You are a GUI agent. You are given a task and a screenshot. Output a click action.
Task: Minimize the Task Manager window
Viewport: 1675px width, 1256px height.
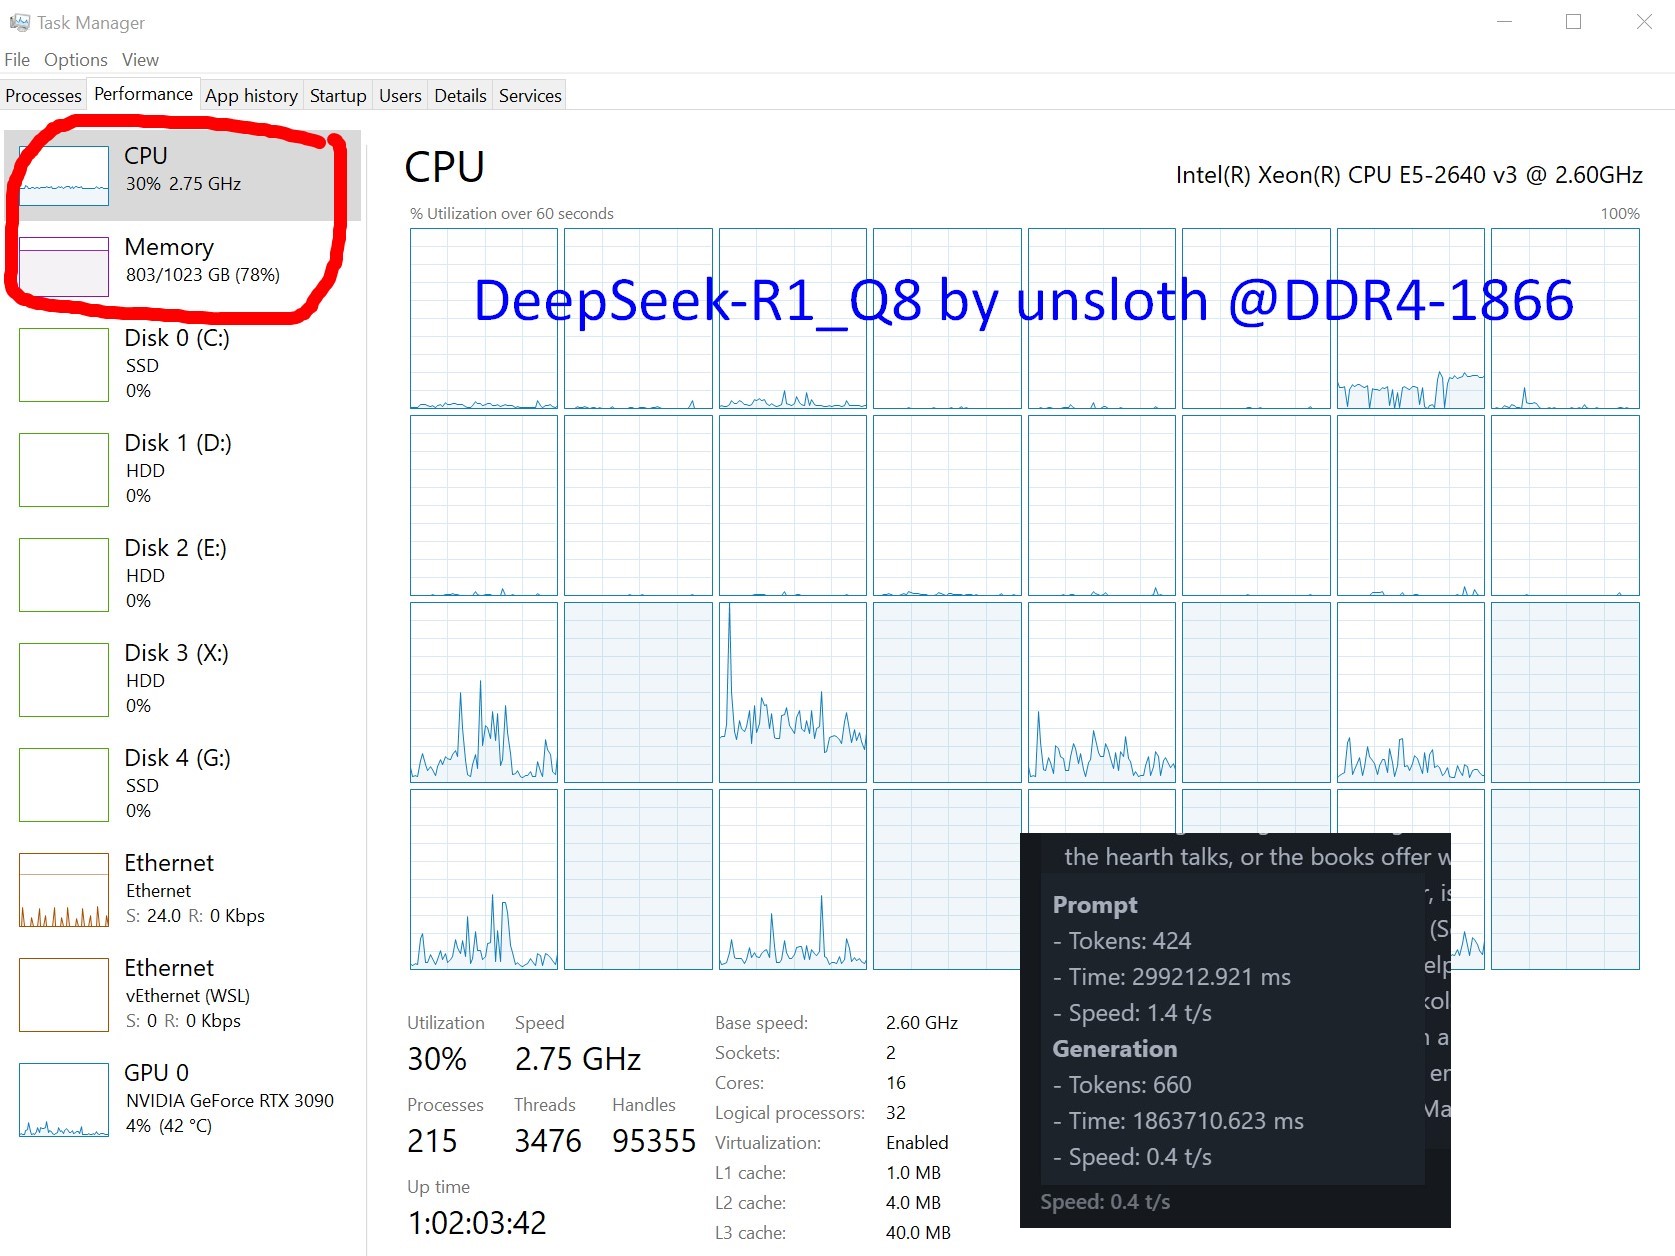coord(1503,22)
